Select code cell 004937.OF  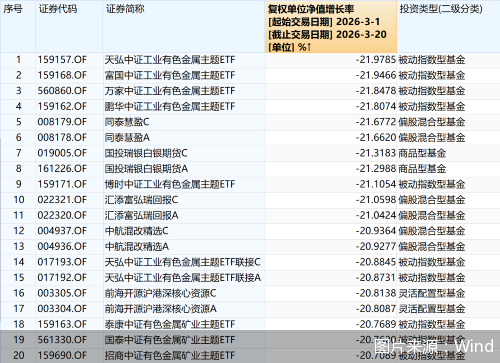62,231
